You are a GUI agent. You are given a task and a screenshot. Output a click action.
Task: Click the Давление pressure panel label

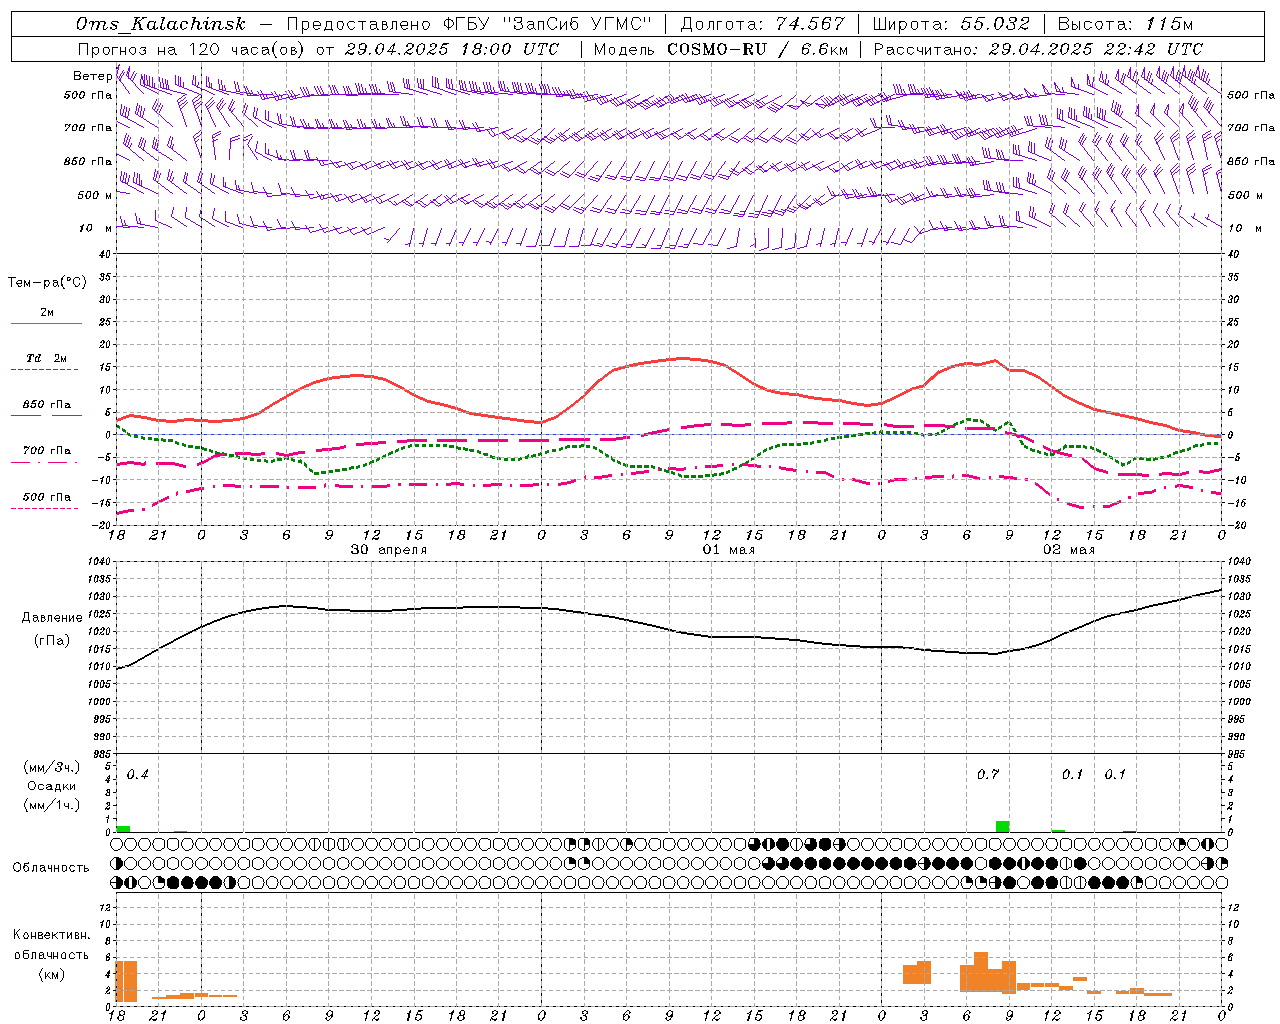(52, 618)
